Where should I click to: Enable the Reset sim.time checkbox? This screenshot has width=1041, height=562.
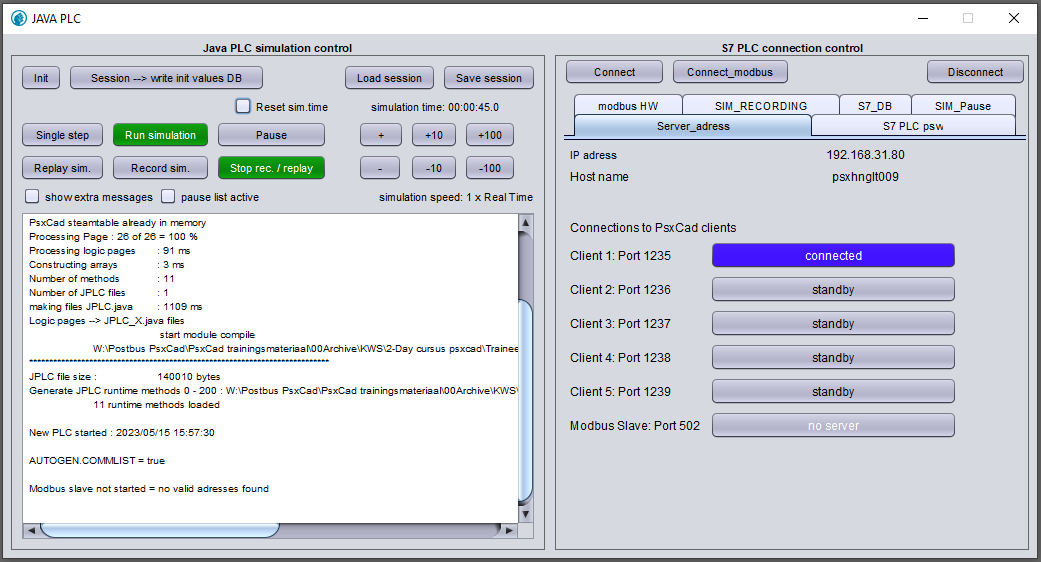[243, 106]
